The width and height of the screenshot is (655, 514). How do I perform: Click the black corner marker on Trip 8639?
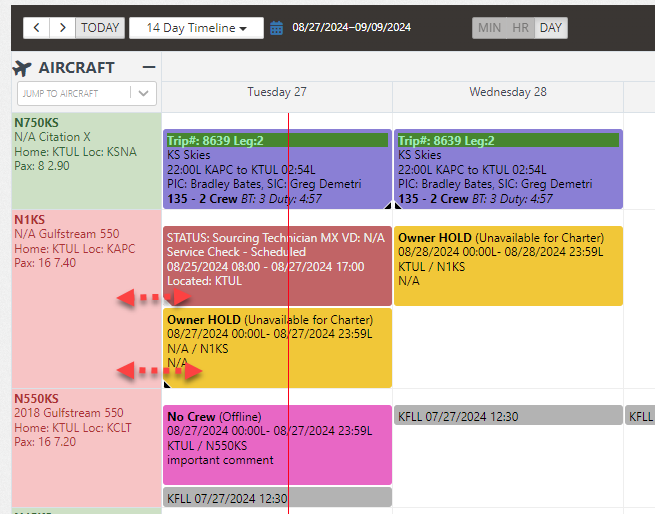coord(389,205)
